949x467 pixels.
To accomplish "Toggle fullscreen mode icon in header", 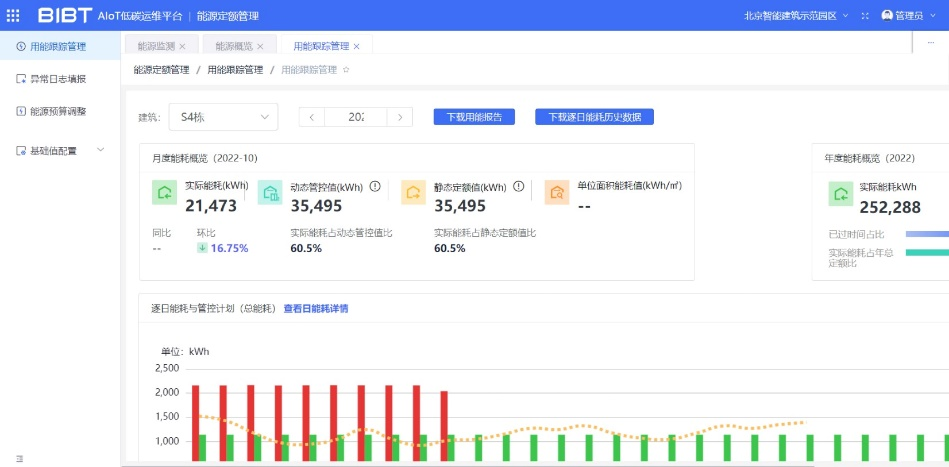I will 865,16.
